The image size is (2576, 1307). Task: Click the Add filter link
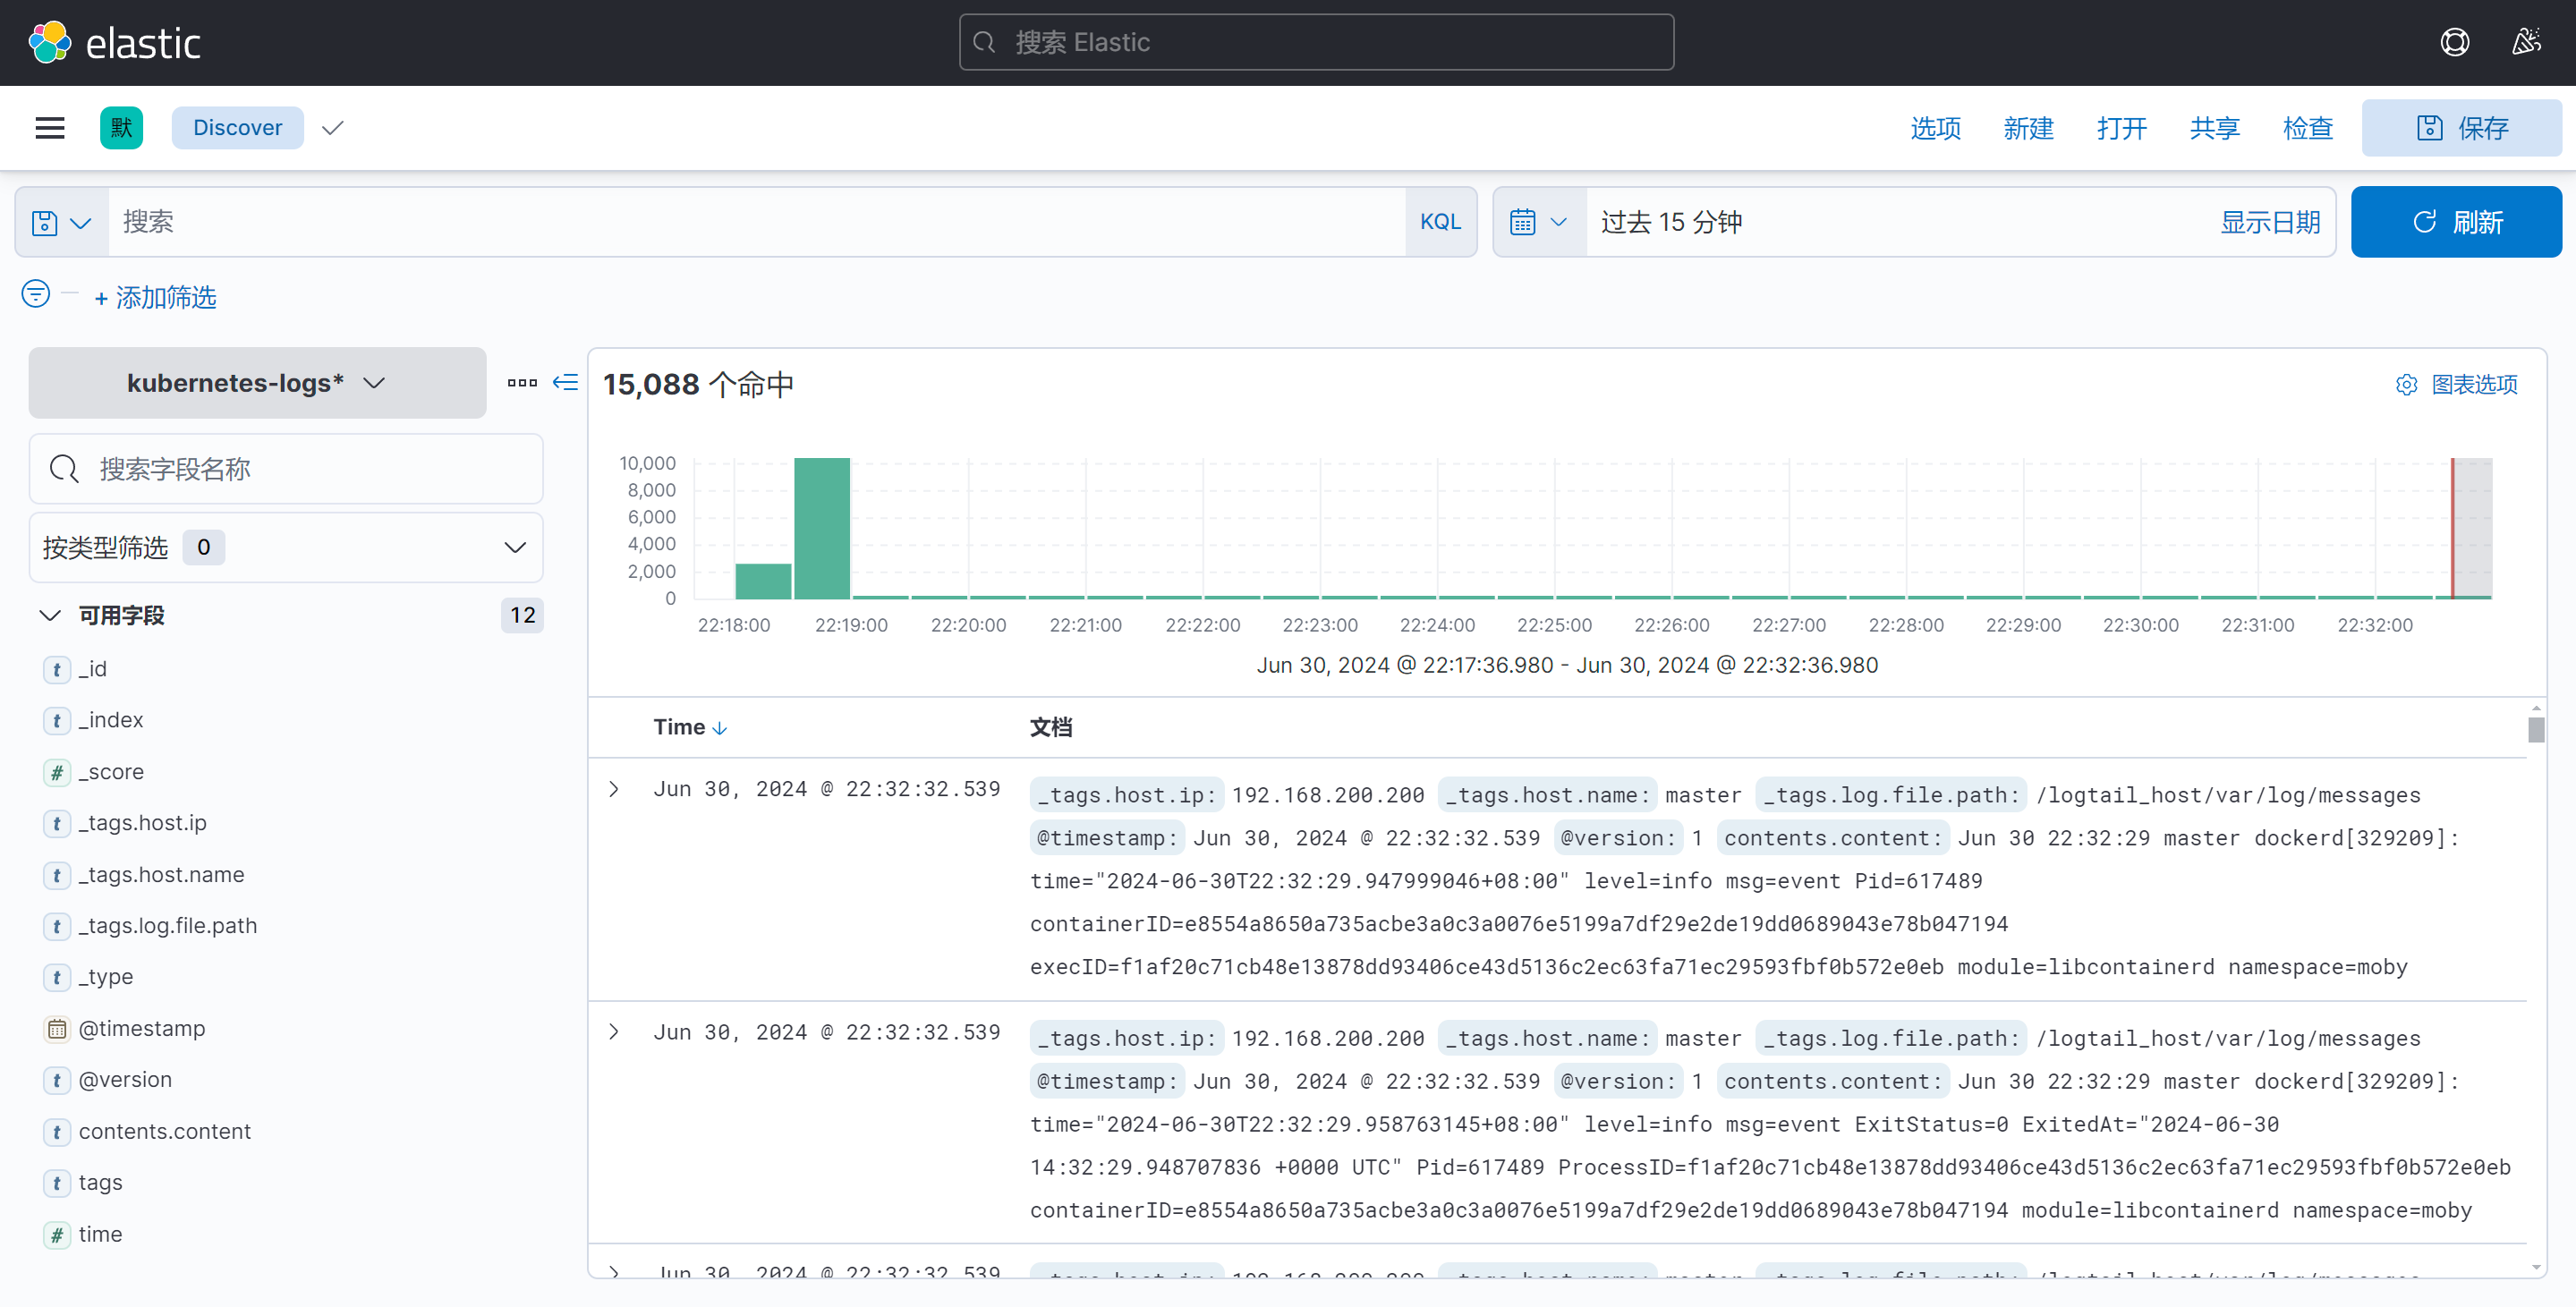click(x=155, y=297)
